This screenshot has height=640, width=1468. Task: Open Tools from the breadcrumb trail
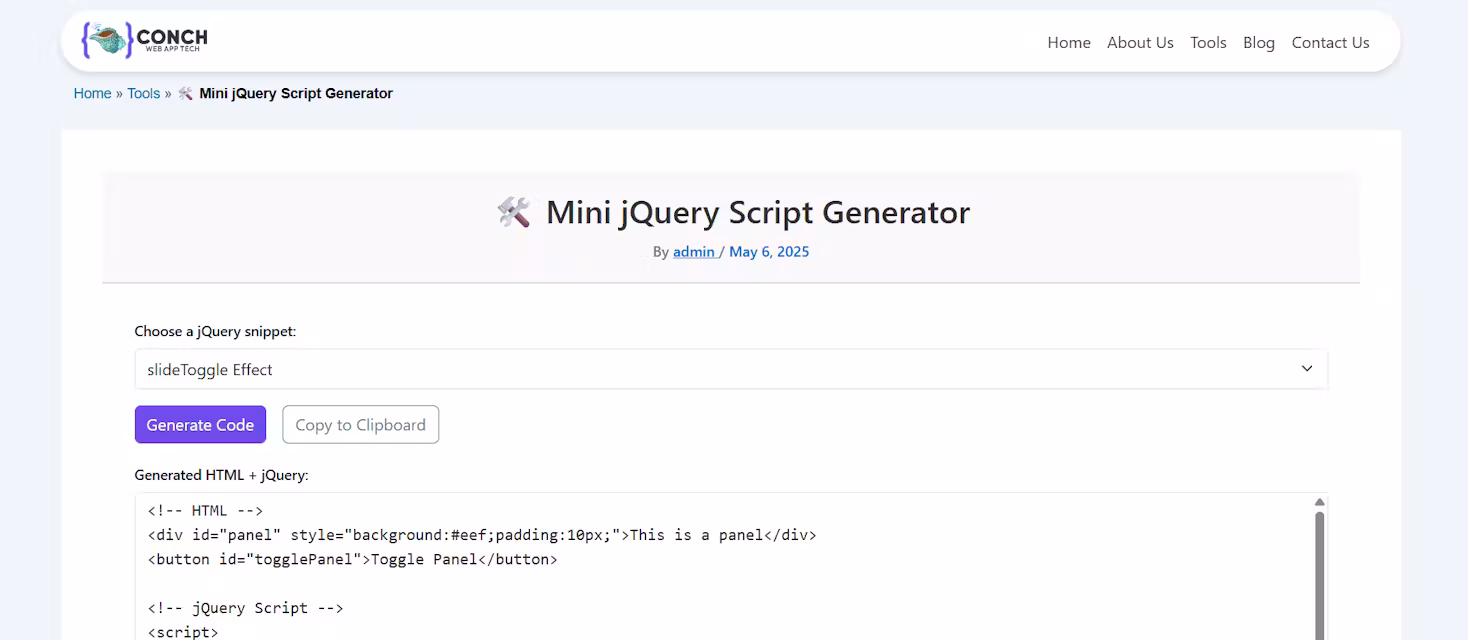(143, 92)
